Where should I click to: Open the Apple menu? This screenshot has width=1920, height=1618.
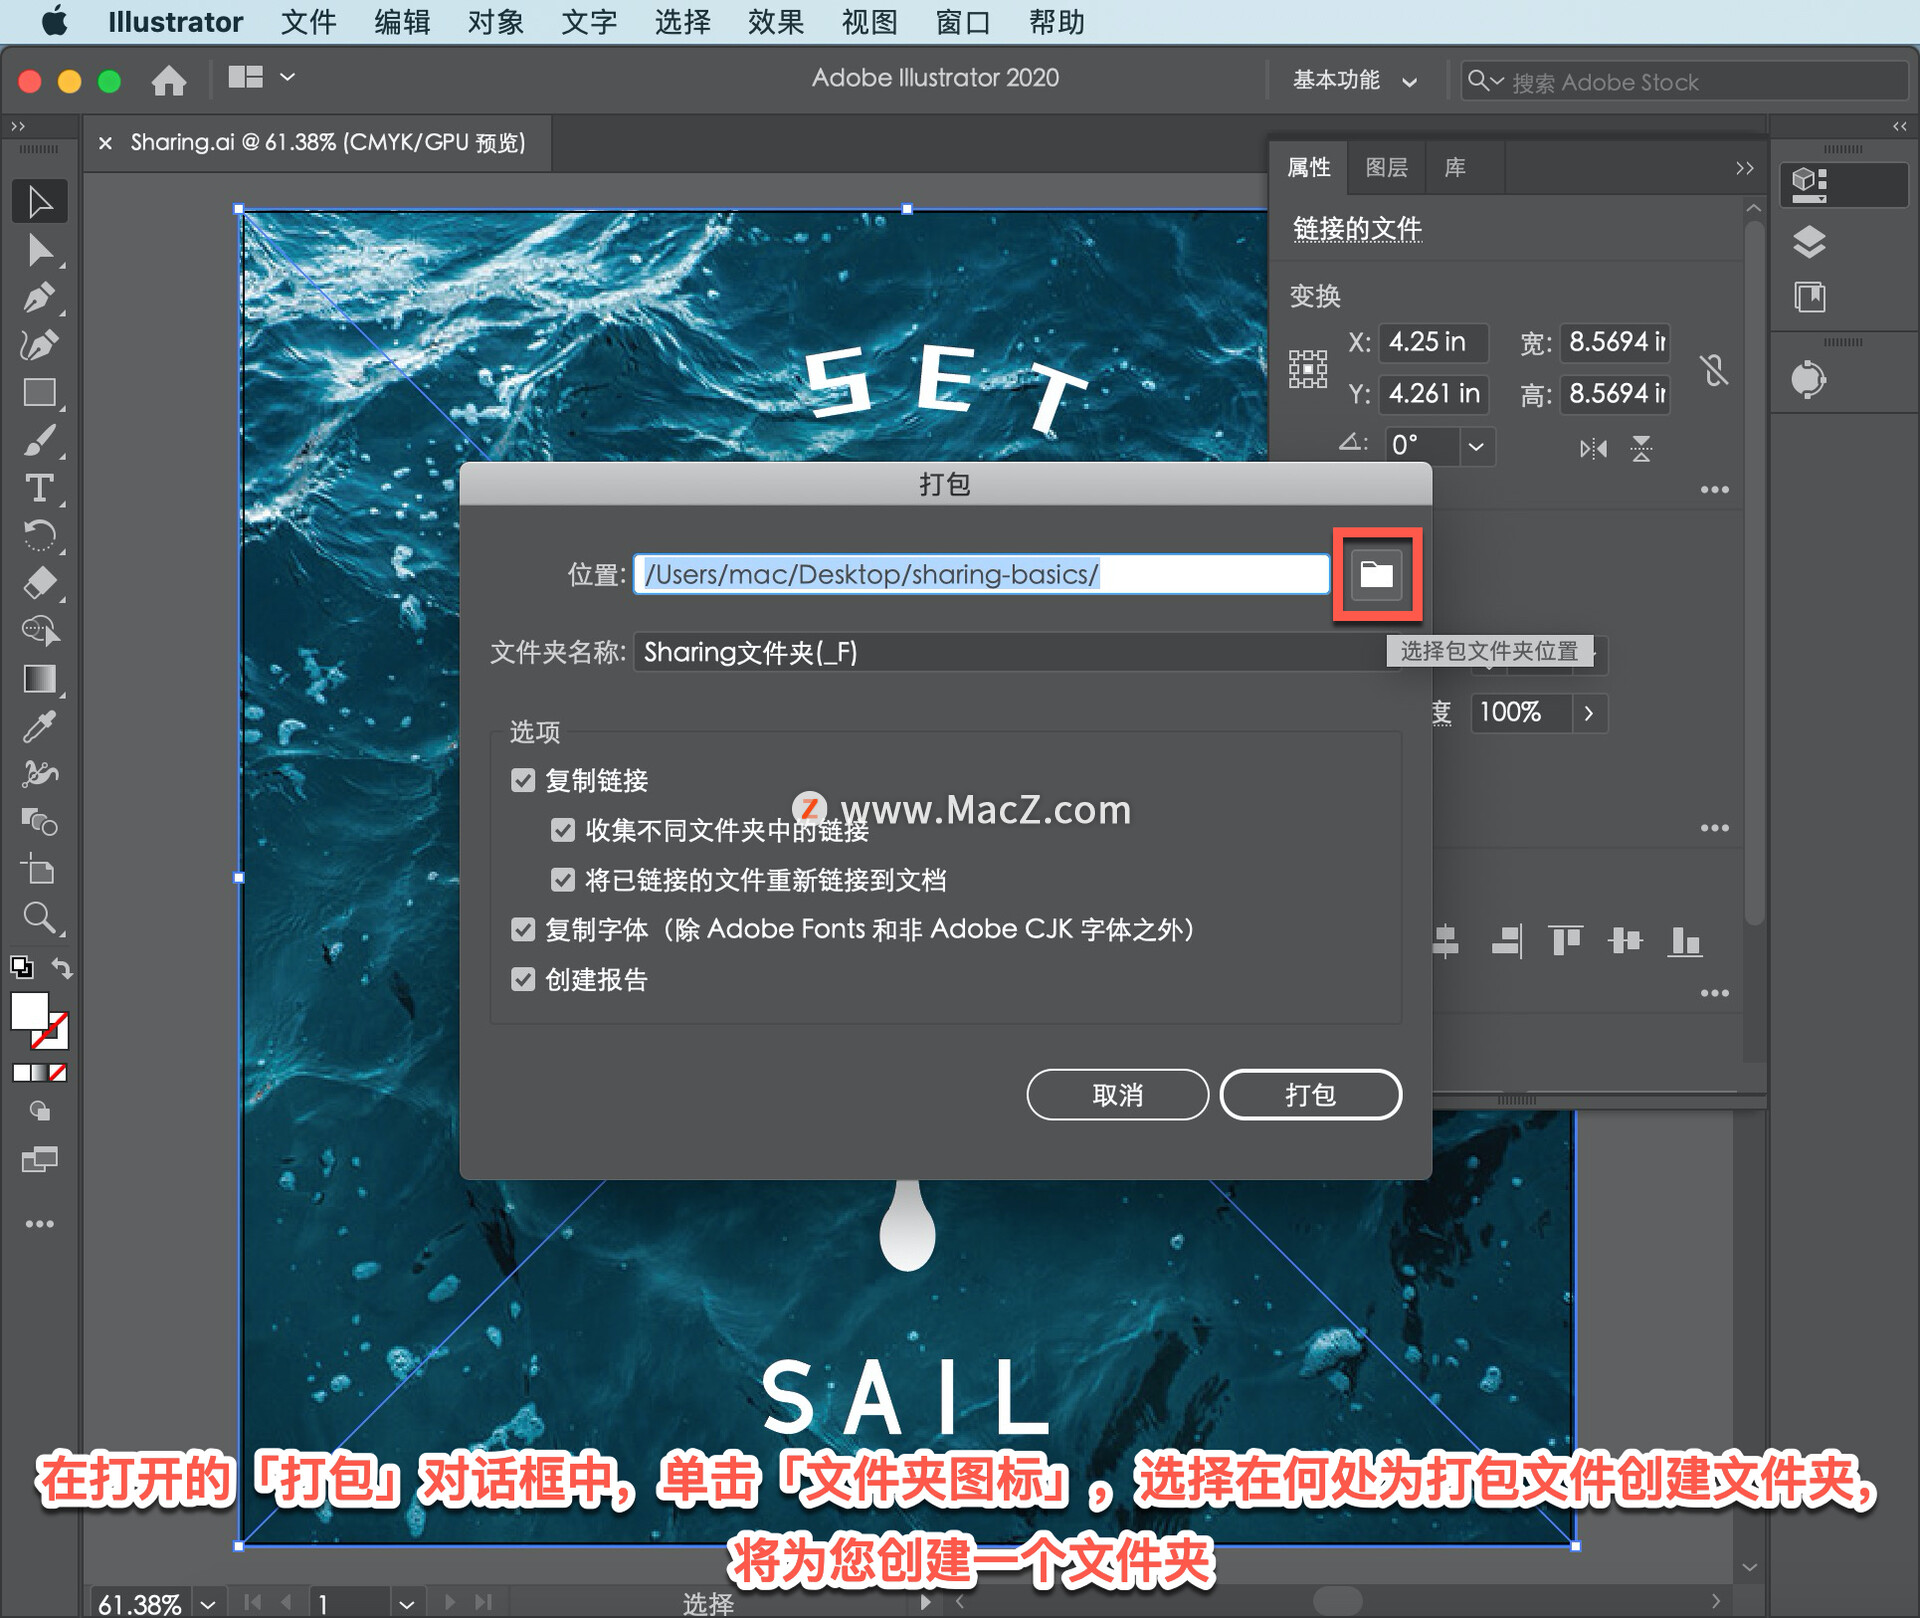pyautogui.click(x=55, y=21)
